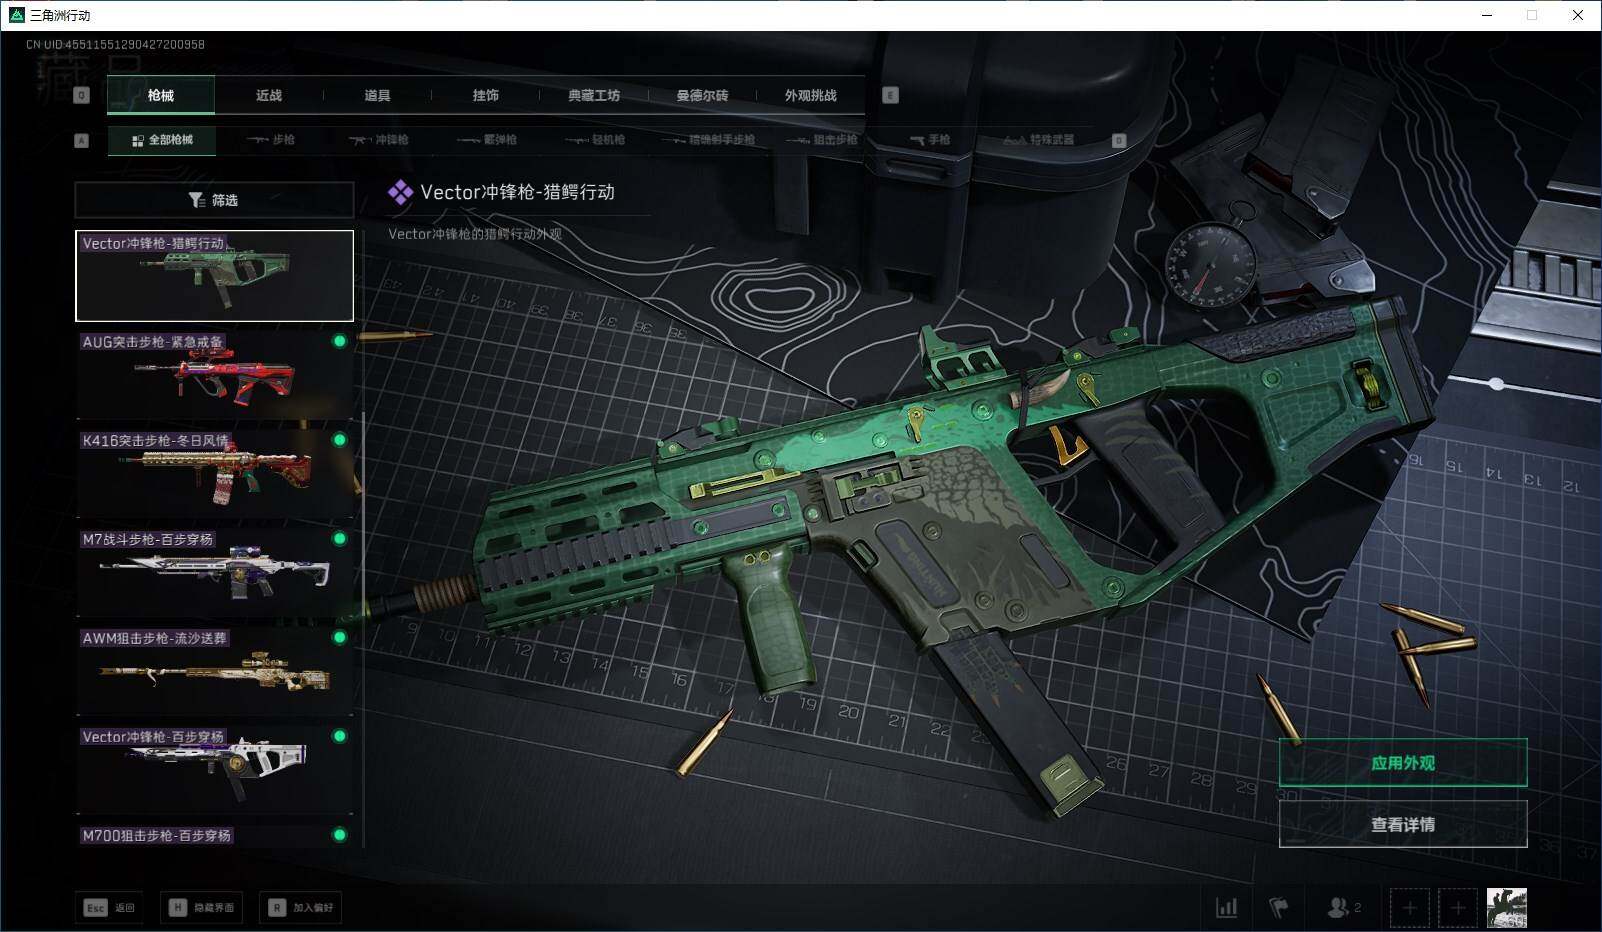Click green dot on Vector冲锋枪-百步穿杨 card

[340, 736]
